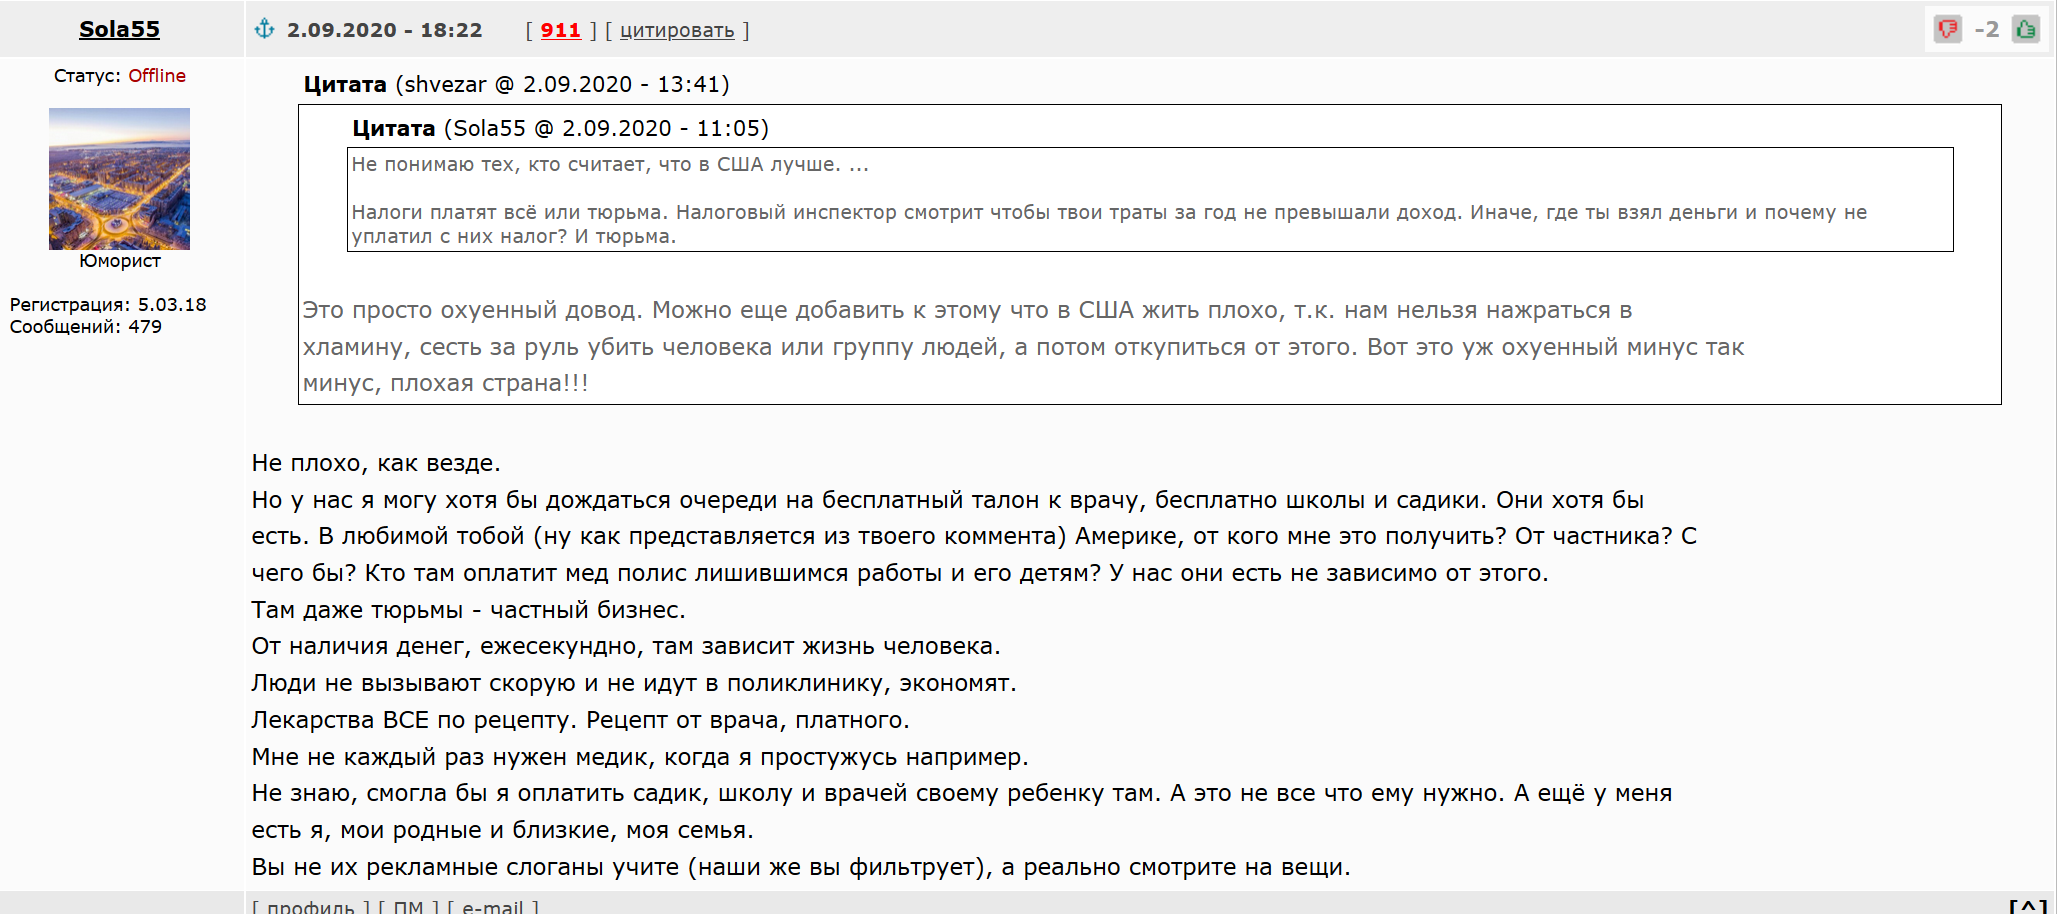This screenshot has width=2069, height=914.
Task: Click the thumbs-down rating icon
Action: [1947, 29]
